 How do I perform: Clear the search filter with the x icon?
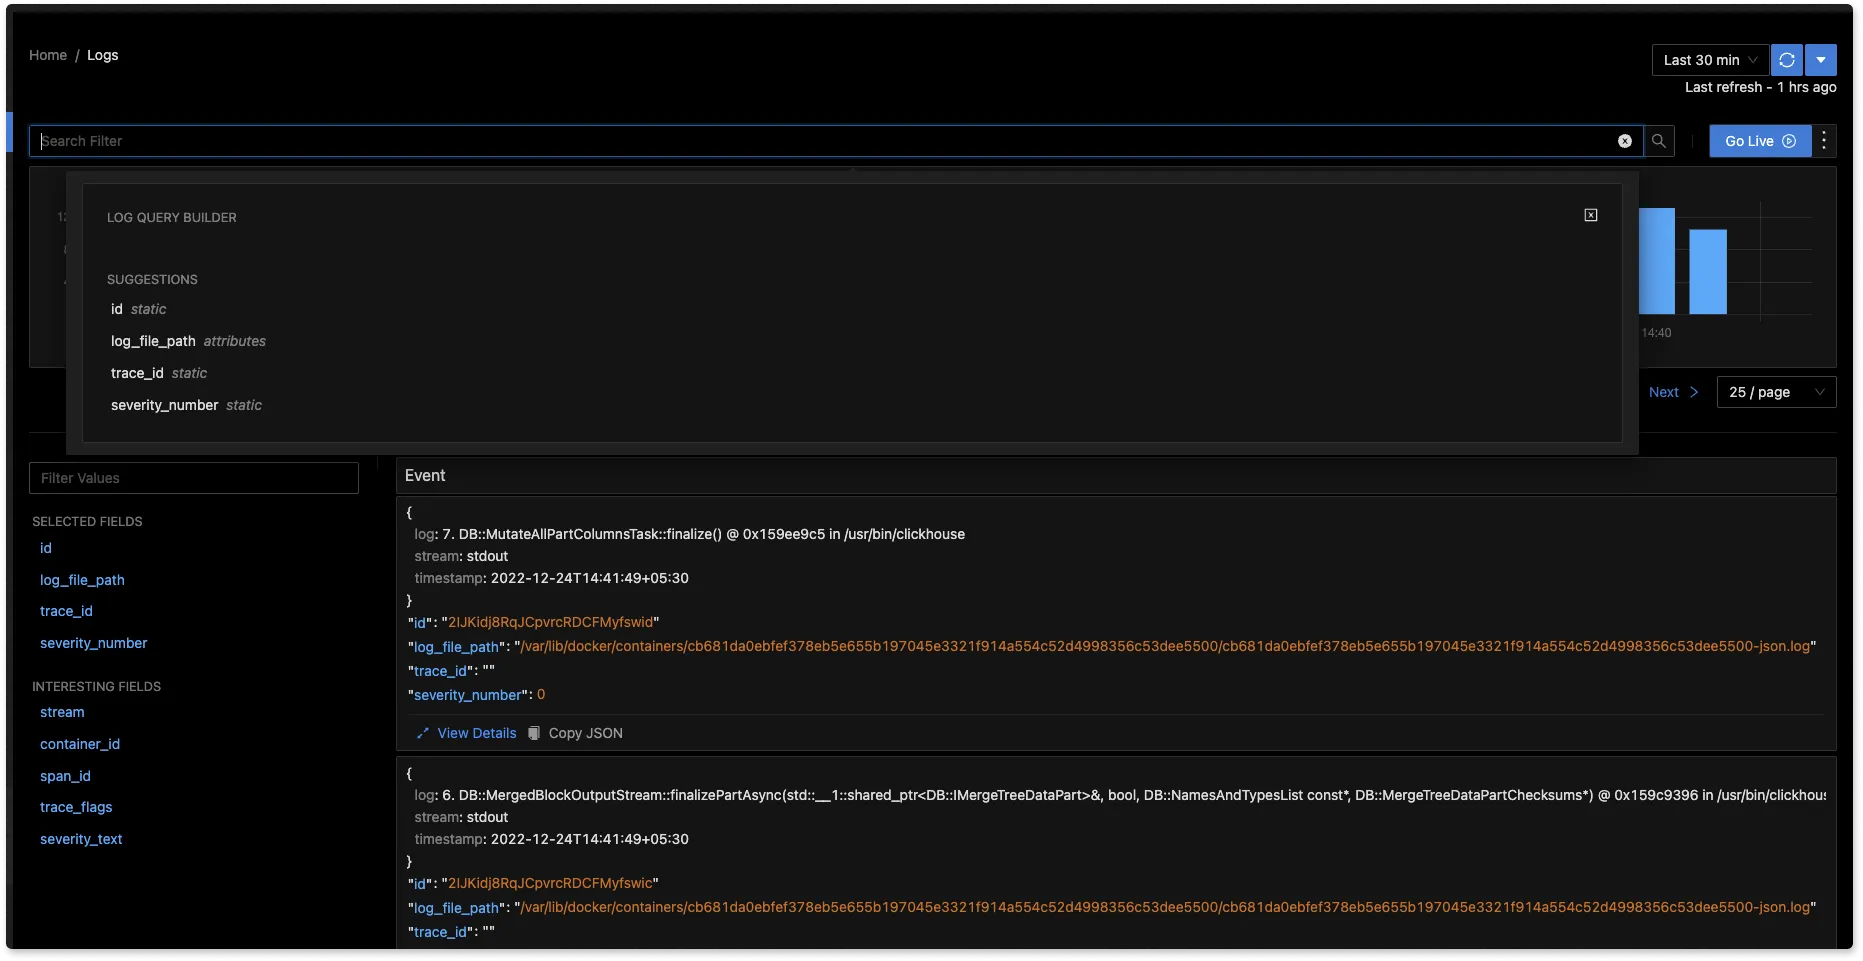(x=1625, y=141)
